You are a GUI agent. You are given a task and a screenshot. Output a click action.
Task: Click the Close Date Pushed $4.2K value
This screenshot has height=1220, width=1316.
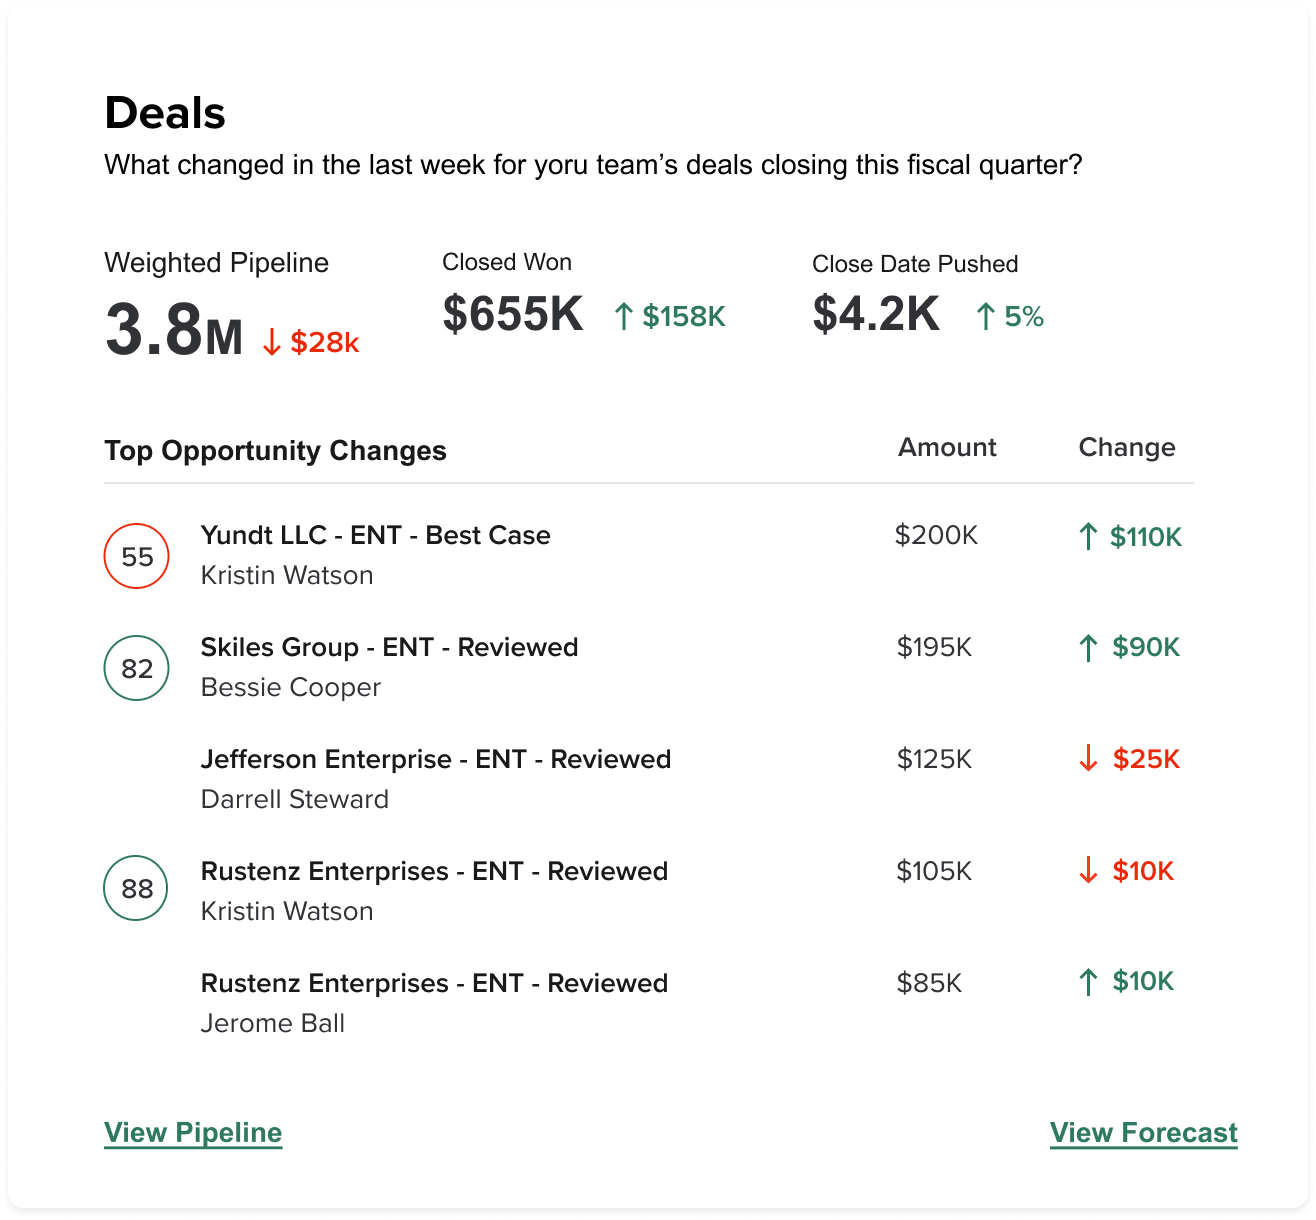pos(875,315)
